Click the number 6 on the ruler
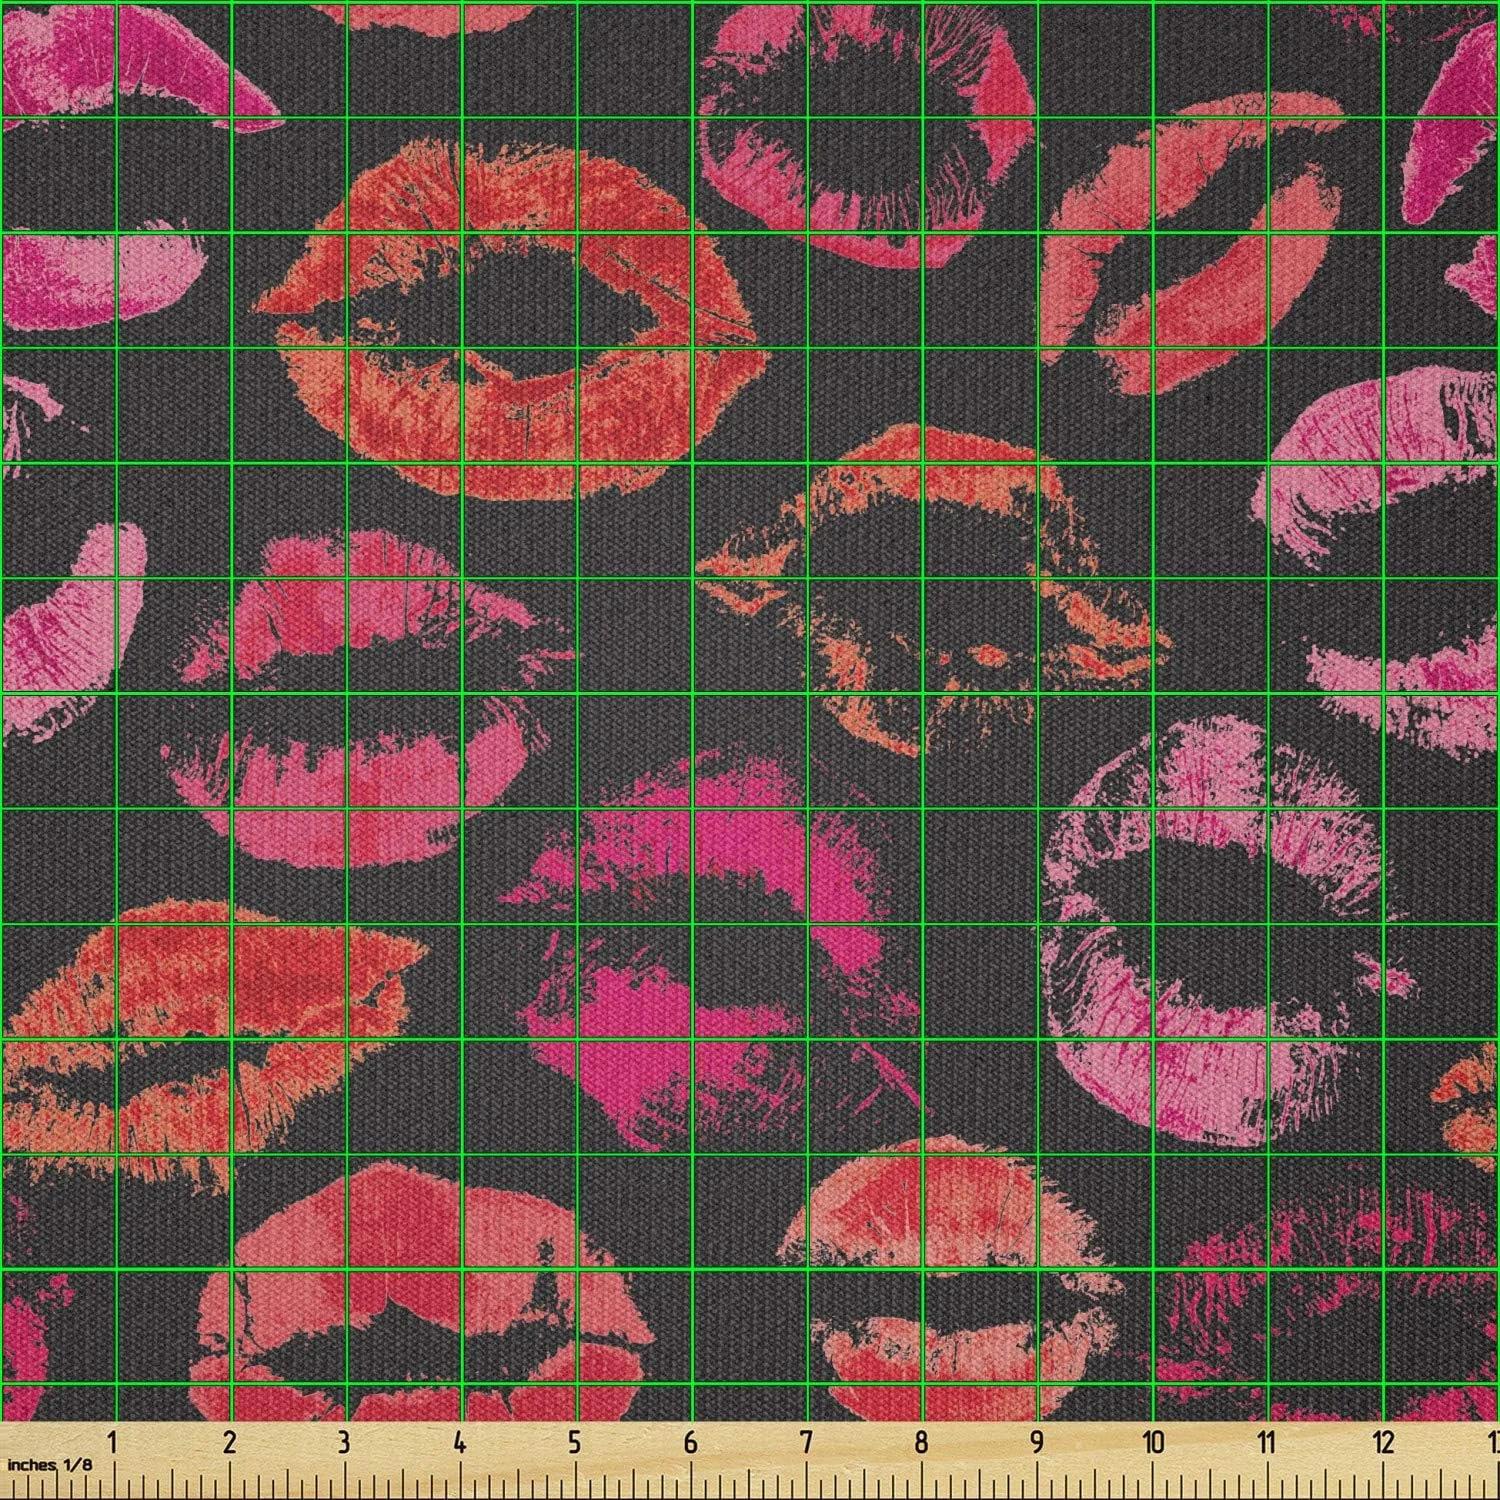 pos(690,1443)
